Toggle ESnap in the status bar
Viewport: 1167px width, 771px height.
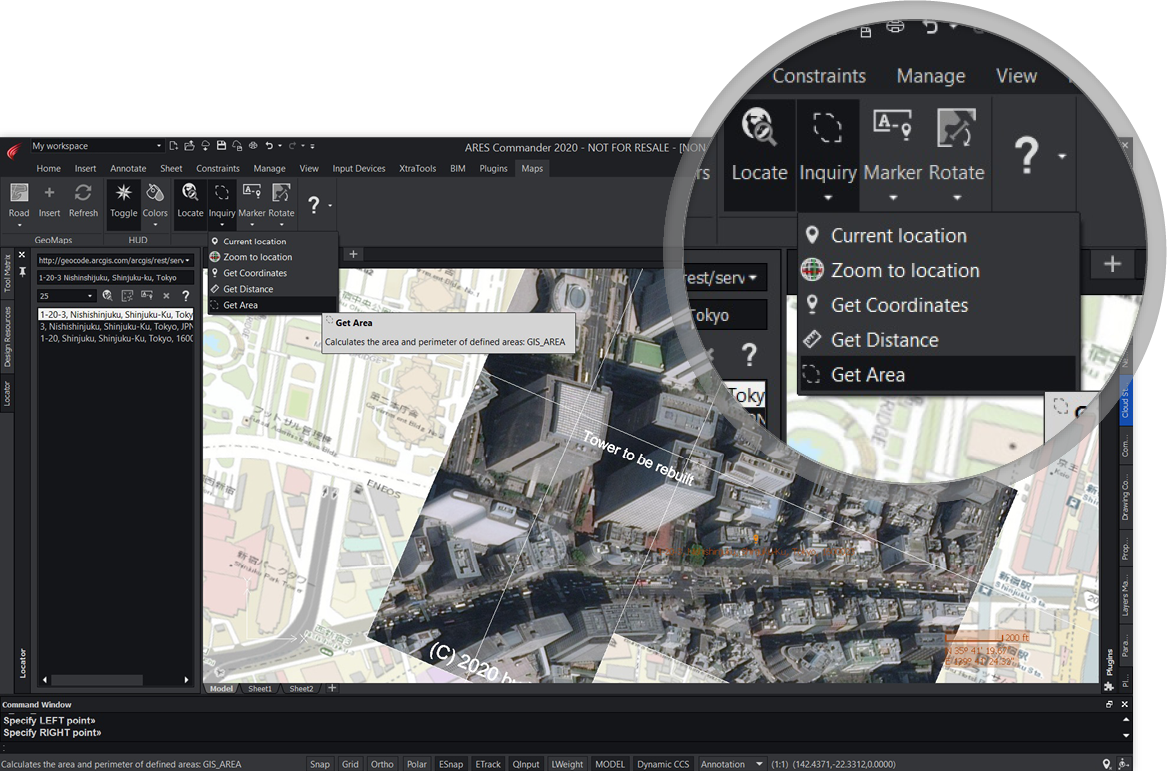pyautogui.click(x=450, y=764)
